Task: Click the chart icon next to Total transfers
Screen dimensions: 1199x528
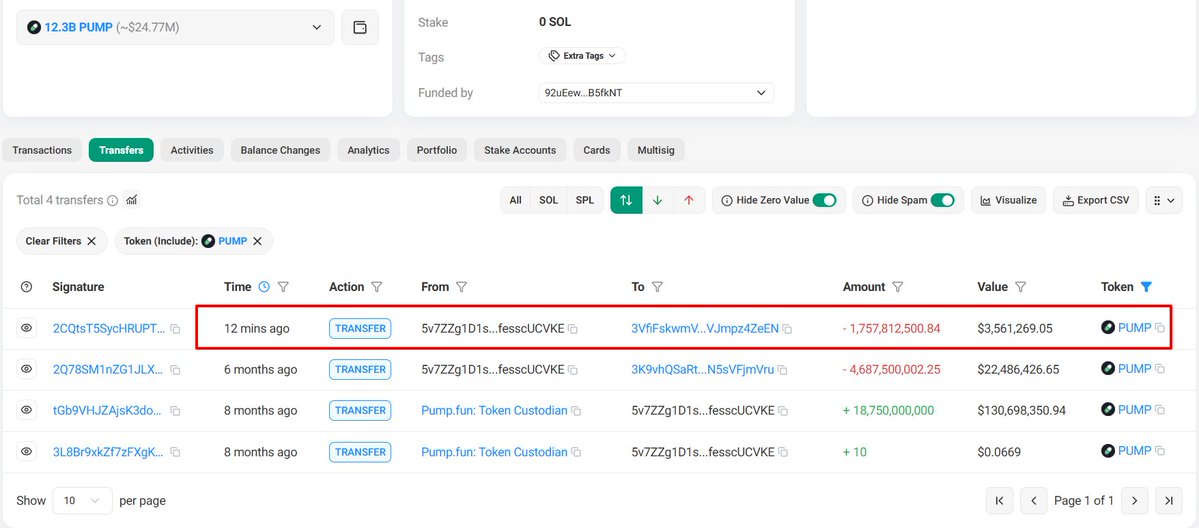Action: (x=132, y=200)
